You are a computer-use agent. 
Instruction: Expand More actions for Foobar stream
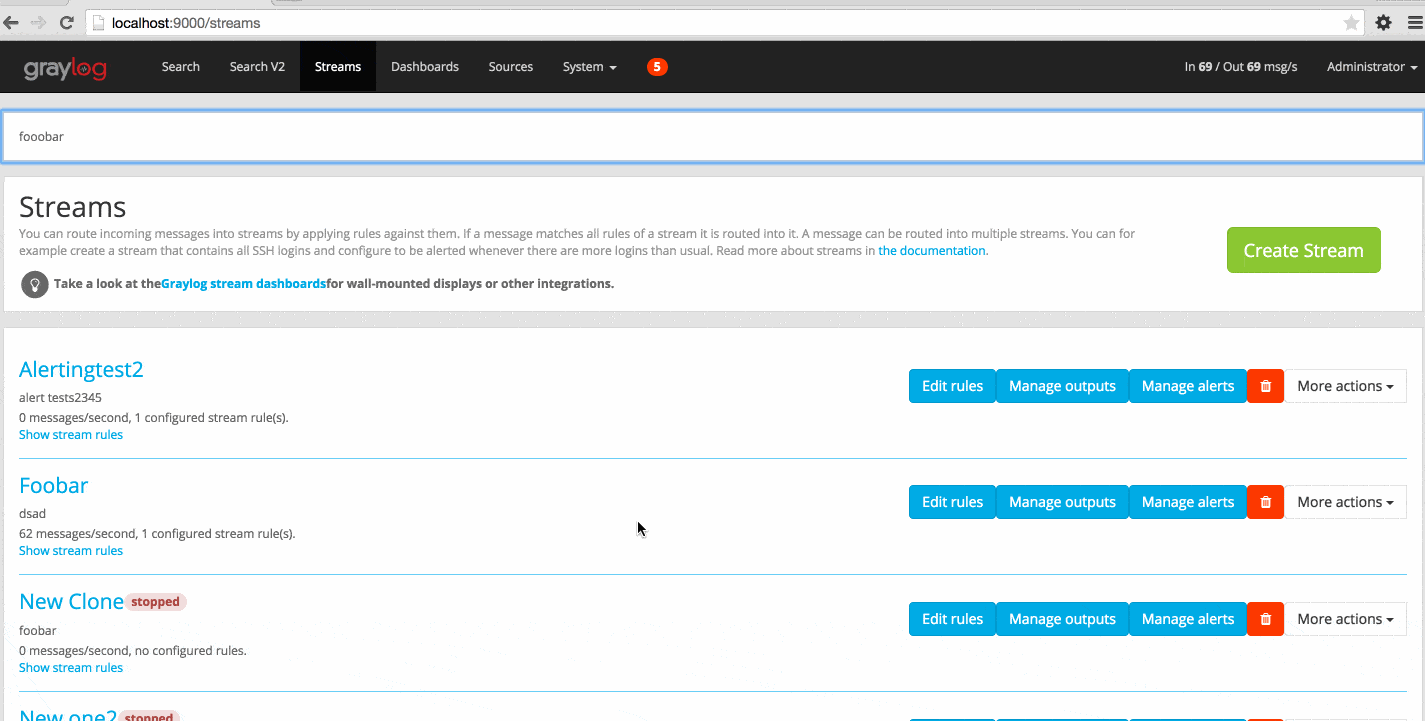[x=1345, y=502]
